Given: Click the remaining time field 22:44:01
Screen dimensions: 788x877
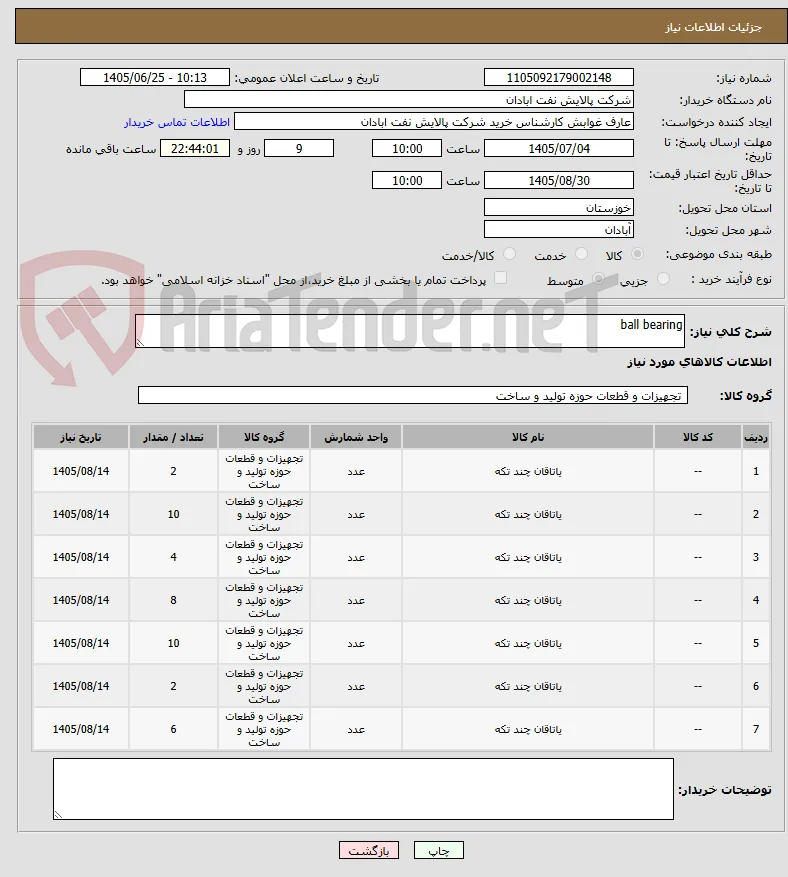Looking at the screenshot, I should [x=195, y=148].
